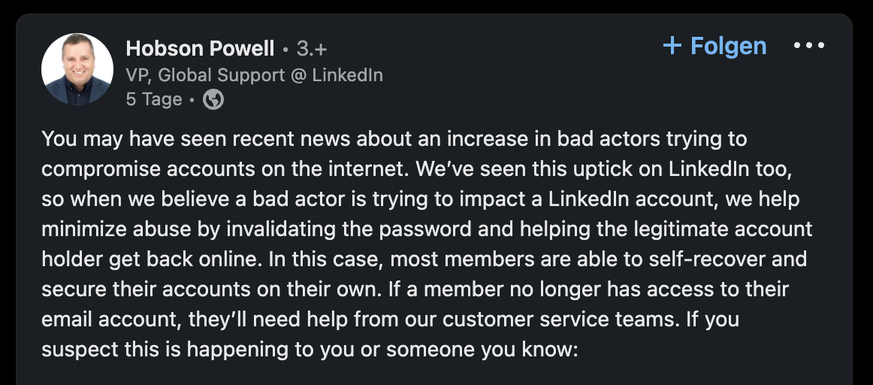This screenshot has height=385, width=873.
Task: Click the plus icon beside Folgen
Action: pyautogui.click(x=672, y=46)
